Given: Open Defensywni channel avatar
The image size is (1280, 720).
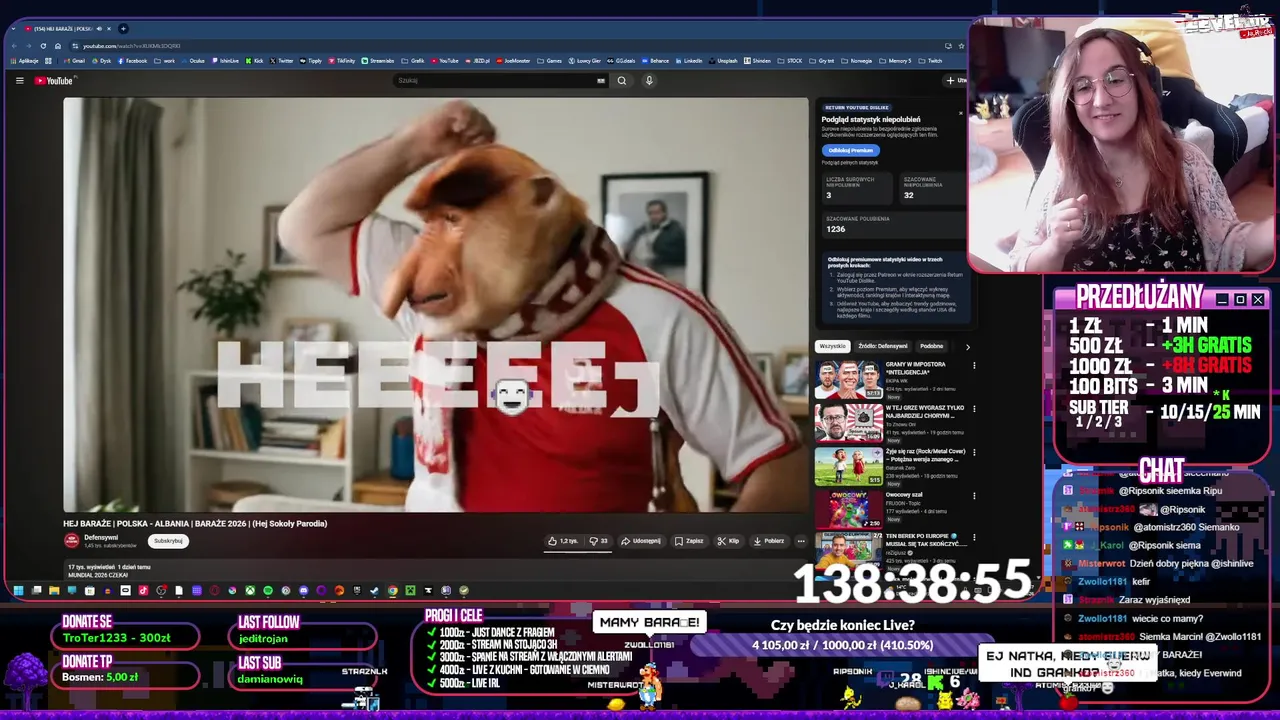Looking at the screenshot, I should tap(71, 541).
